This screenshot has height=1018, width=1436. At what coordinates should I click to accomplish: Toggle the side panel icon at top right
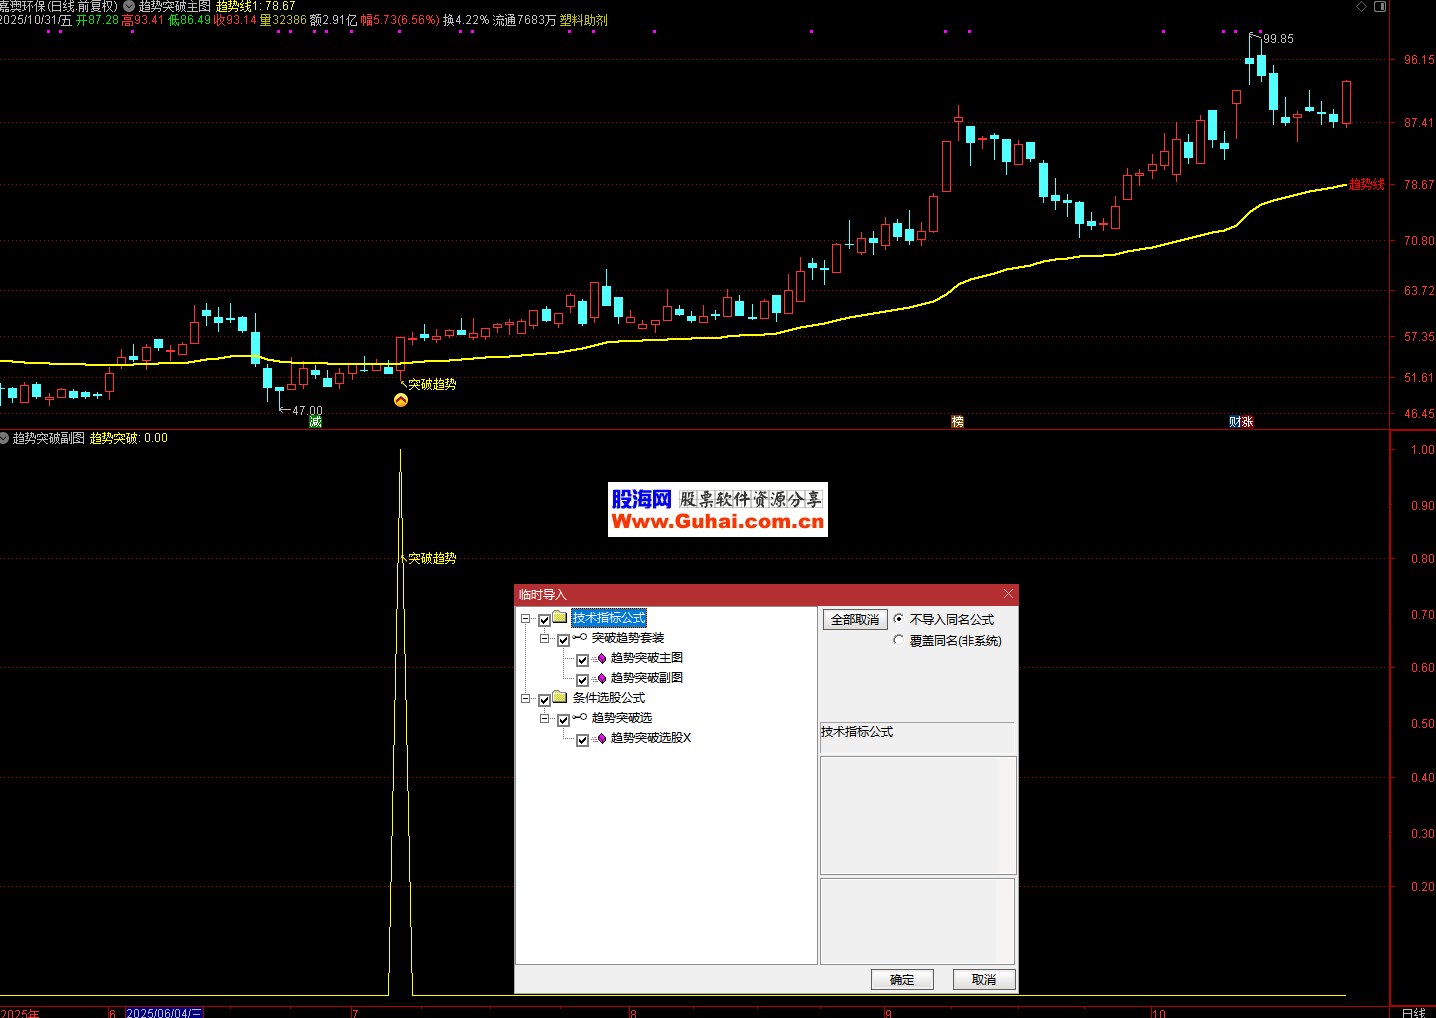[1380, 7]
